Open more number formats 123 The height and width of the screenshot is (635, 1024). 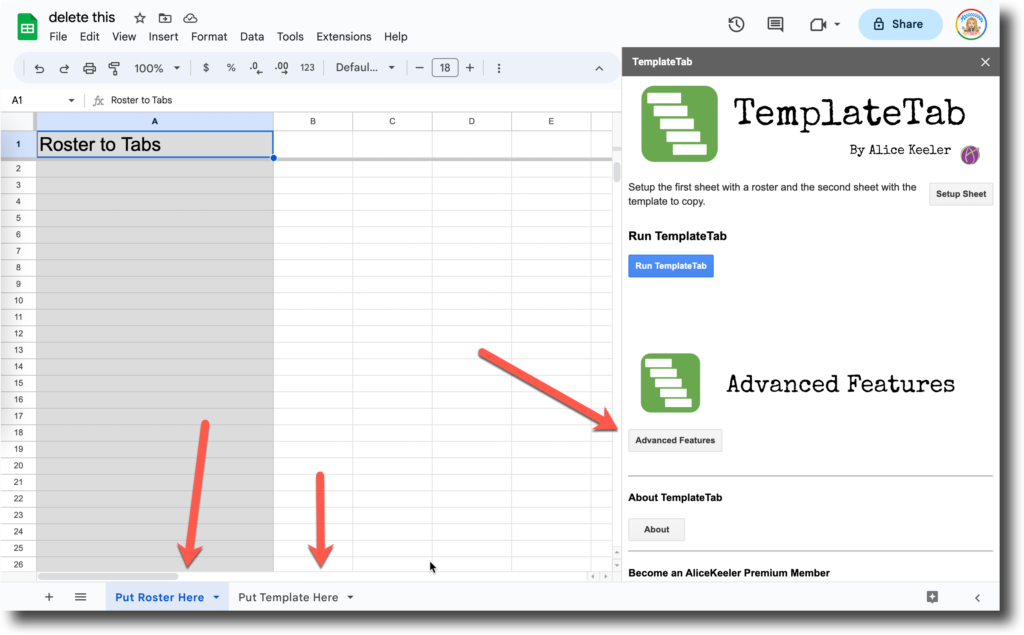tap(307, 68)
